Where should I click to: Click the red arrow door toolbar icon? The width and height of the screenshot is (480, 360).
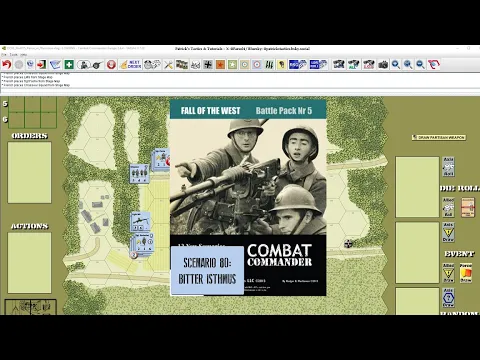[42, 64]
